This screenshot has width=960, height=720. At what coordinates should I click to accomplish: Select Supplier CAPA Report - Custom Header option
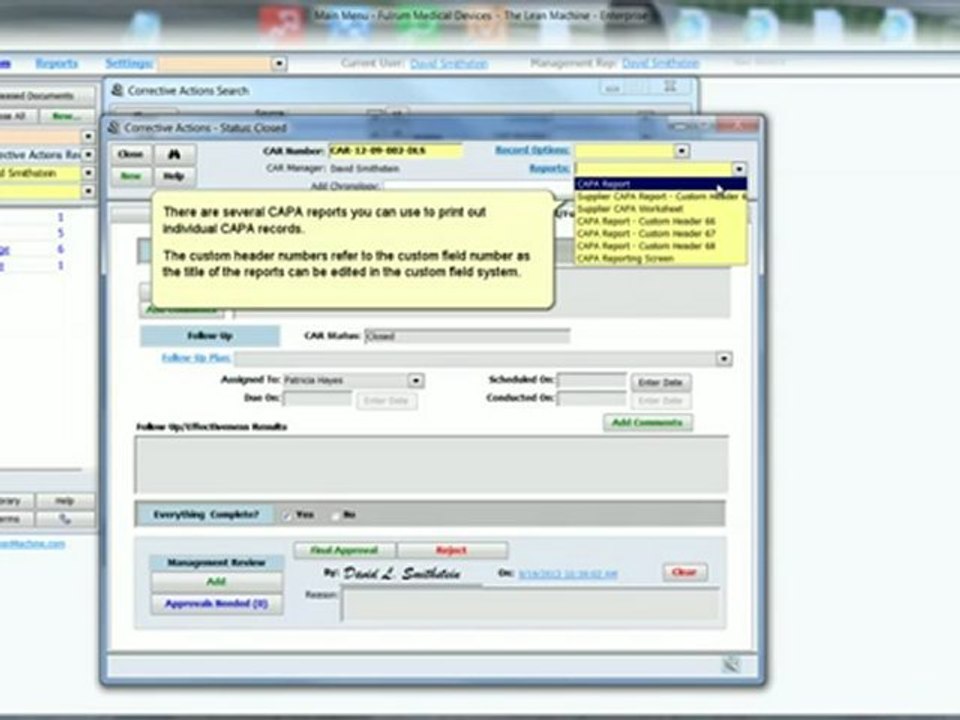pyautogui.click(x=661, y=197)
